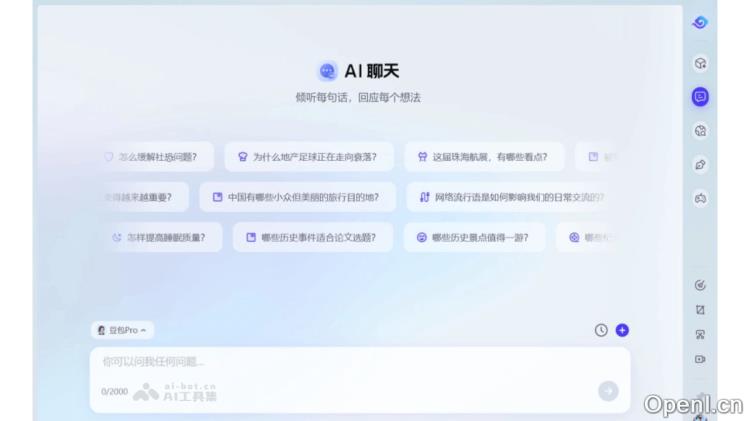750x421 pixels.
Task: Click the send arrow button
Action: click(608, 391)
